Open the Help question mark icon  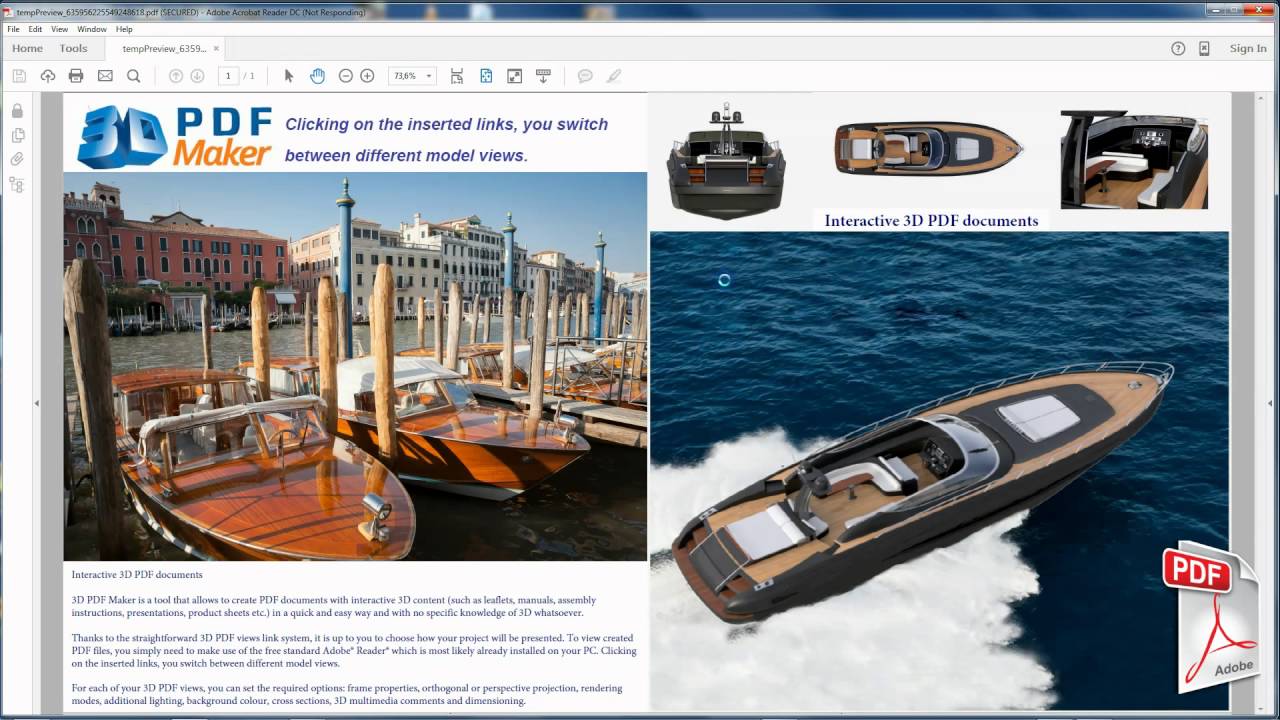1178,48
